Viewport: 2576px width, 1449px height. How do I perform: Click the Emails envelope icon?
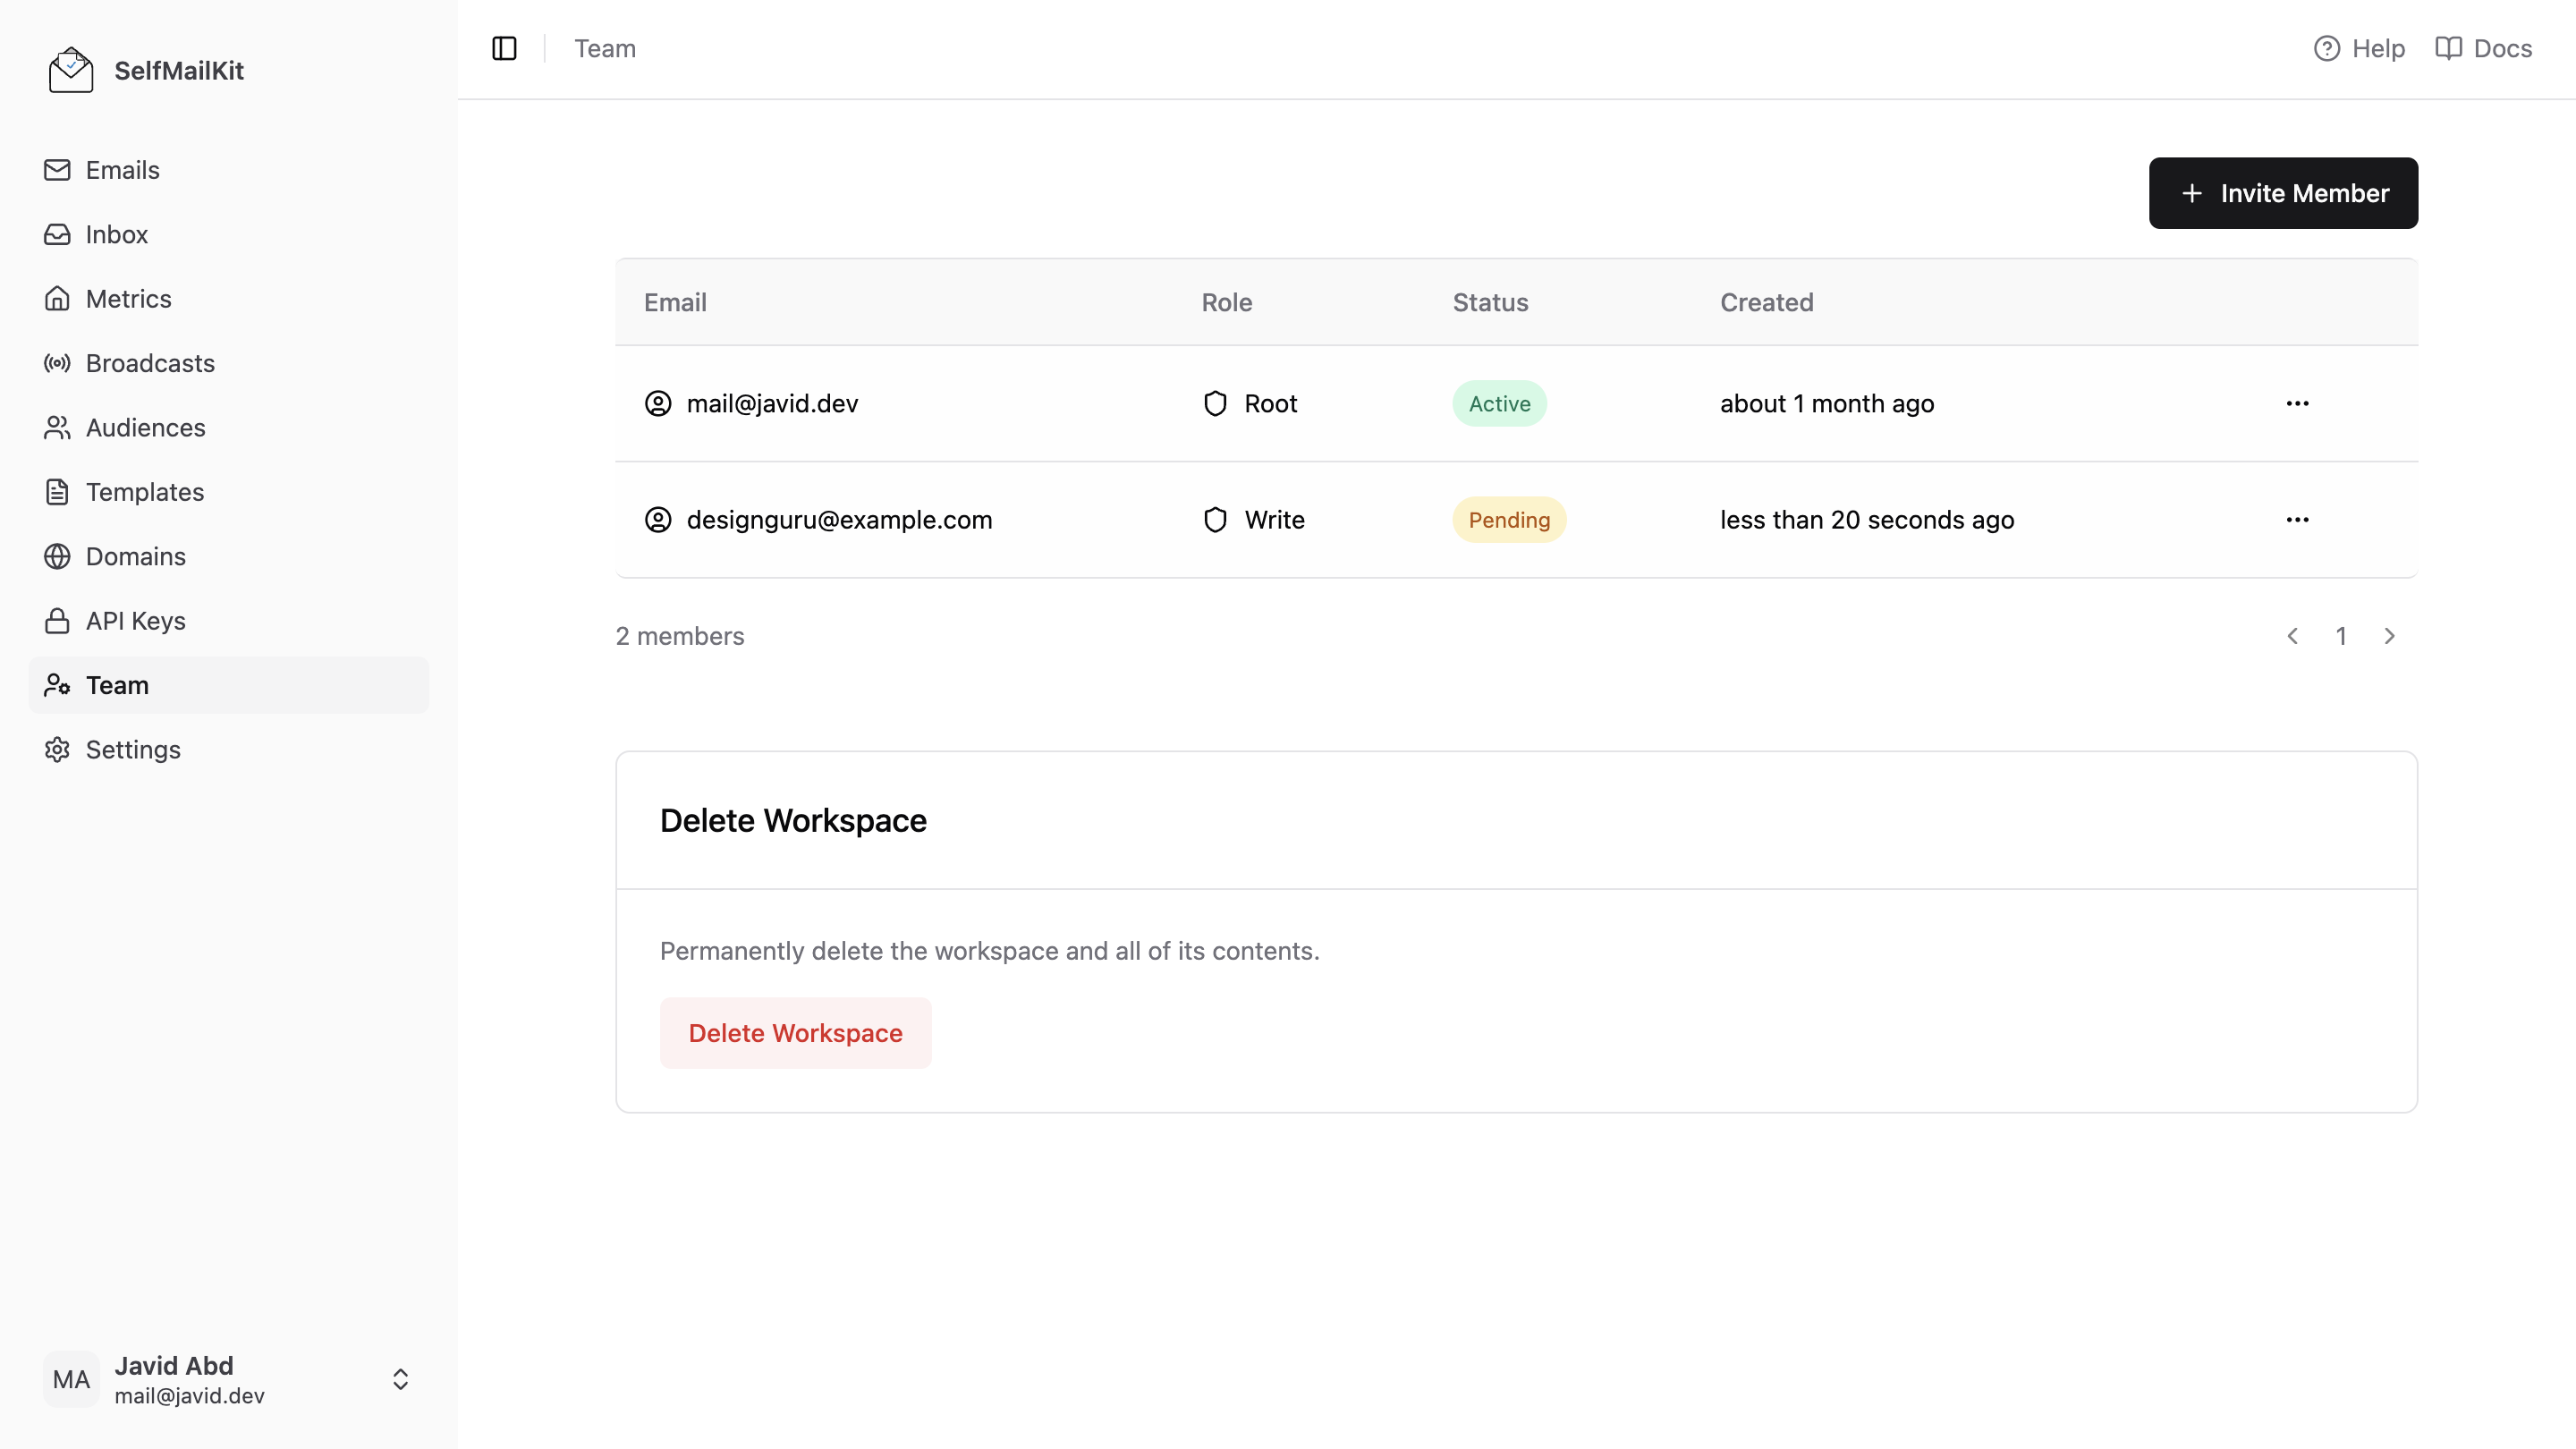pos(57,170)
